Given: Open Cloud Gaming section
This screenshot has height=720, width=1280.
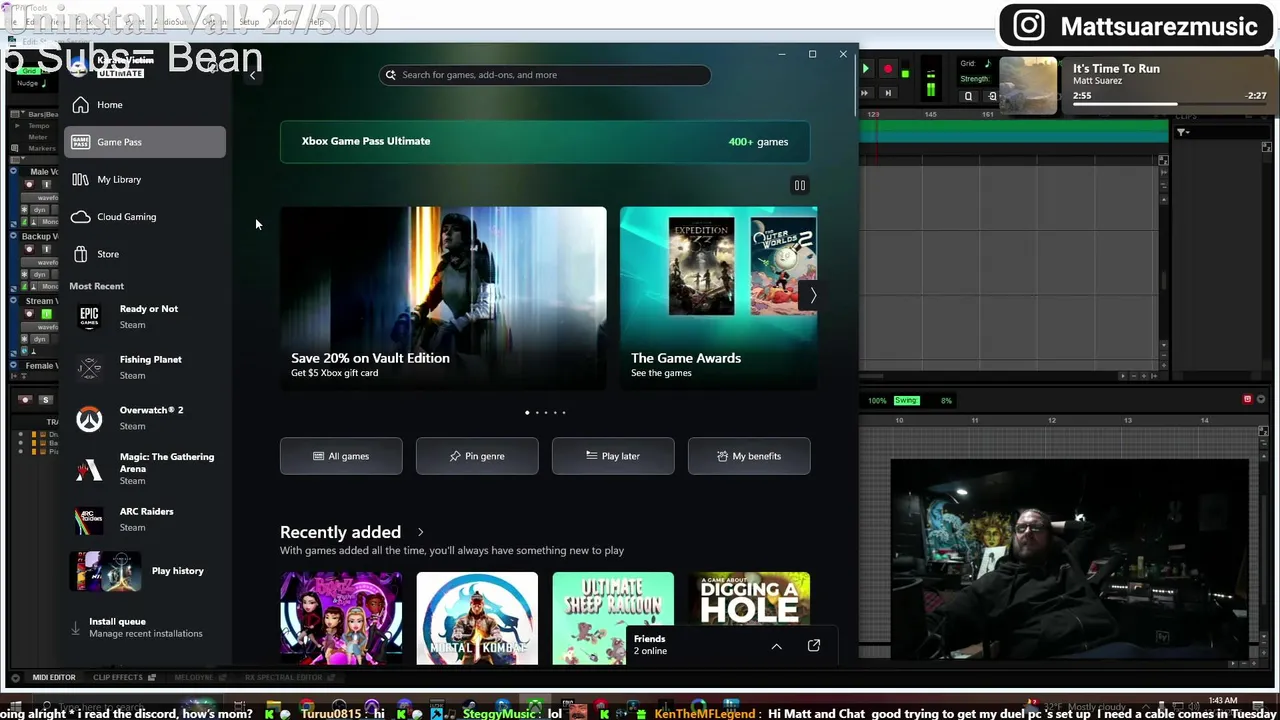Looking at the screenshot, I should coord(145,217).
